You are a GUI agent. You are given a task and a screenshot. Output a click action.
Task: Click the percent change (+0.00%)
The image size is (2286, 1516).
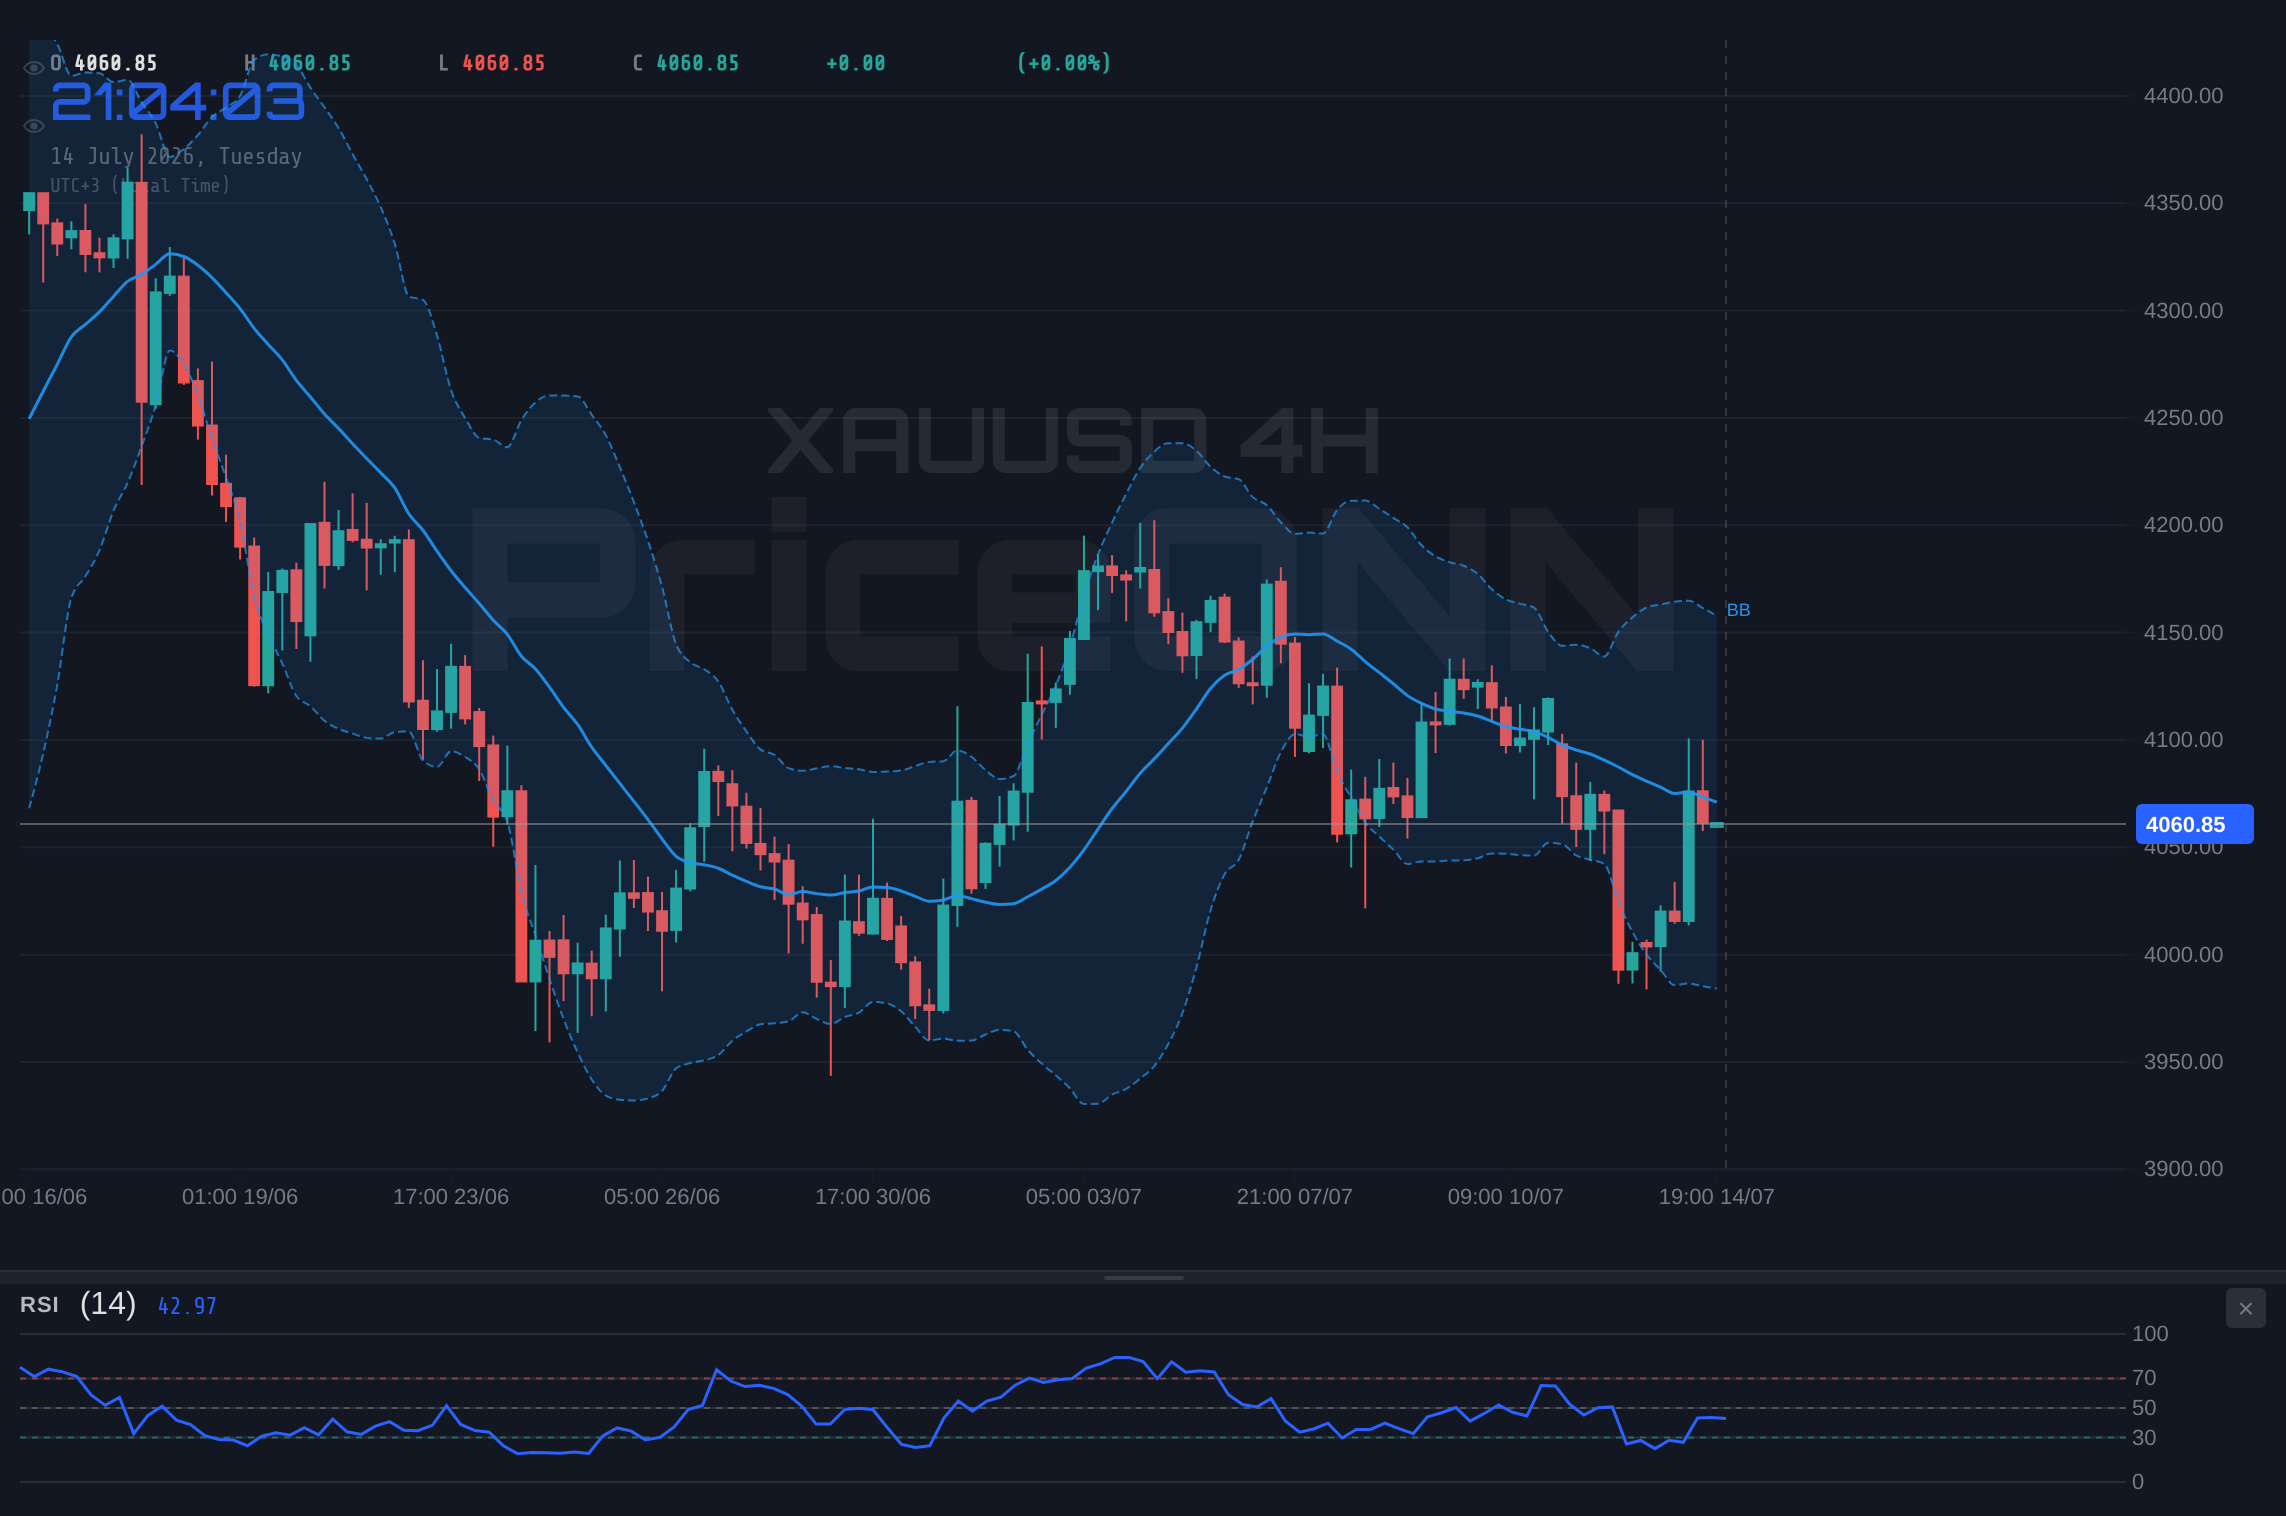(x=1064, y=63)
